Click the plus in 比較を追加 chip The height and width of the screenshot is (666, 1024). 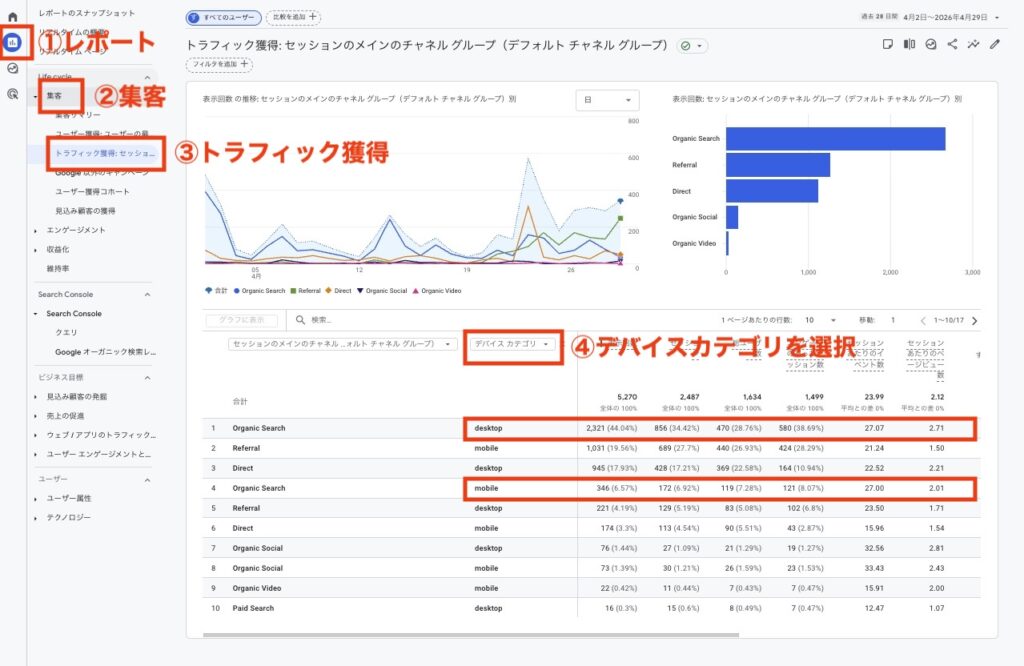[x=313, y=17]
